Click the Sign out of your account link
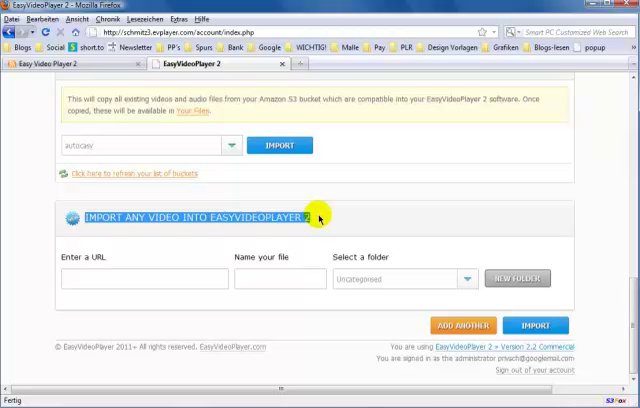 tap(534, 370)
